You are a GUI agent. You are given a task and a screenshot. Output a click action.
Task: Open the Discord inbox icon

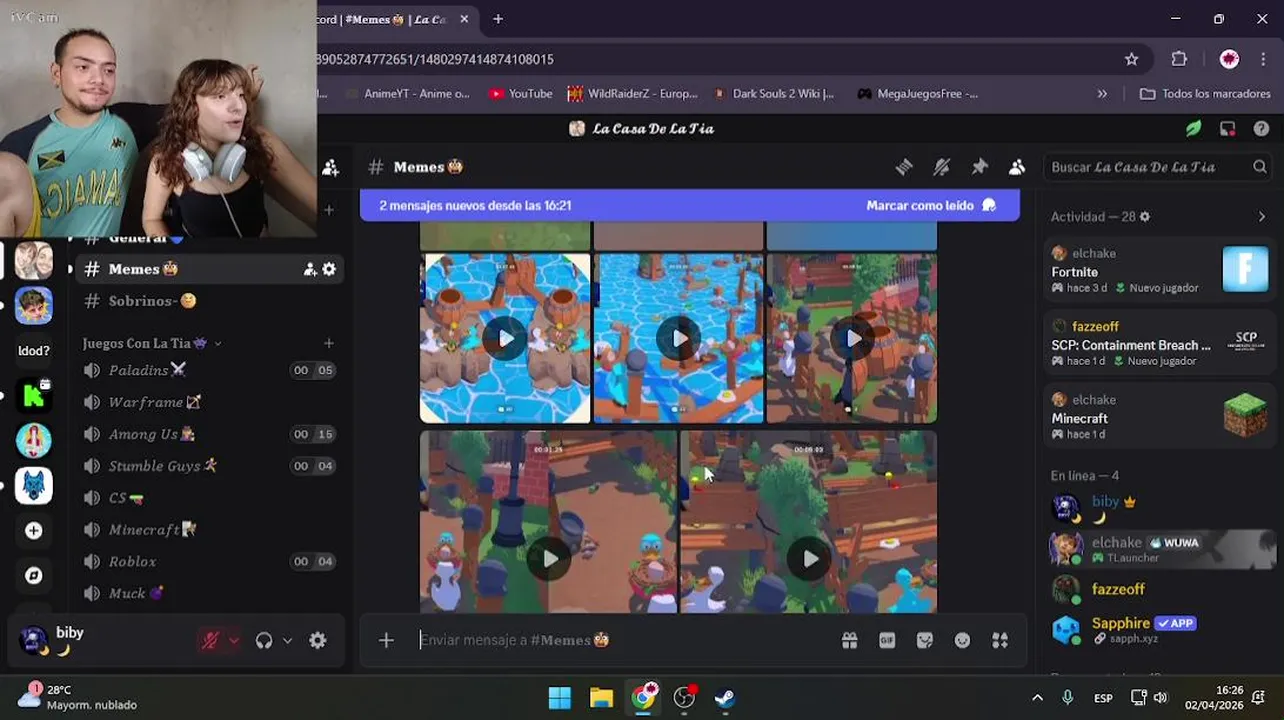pyautogui.click(x=1227, y=128)
